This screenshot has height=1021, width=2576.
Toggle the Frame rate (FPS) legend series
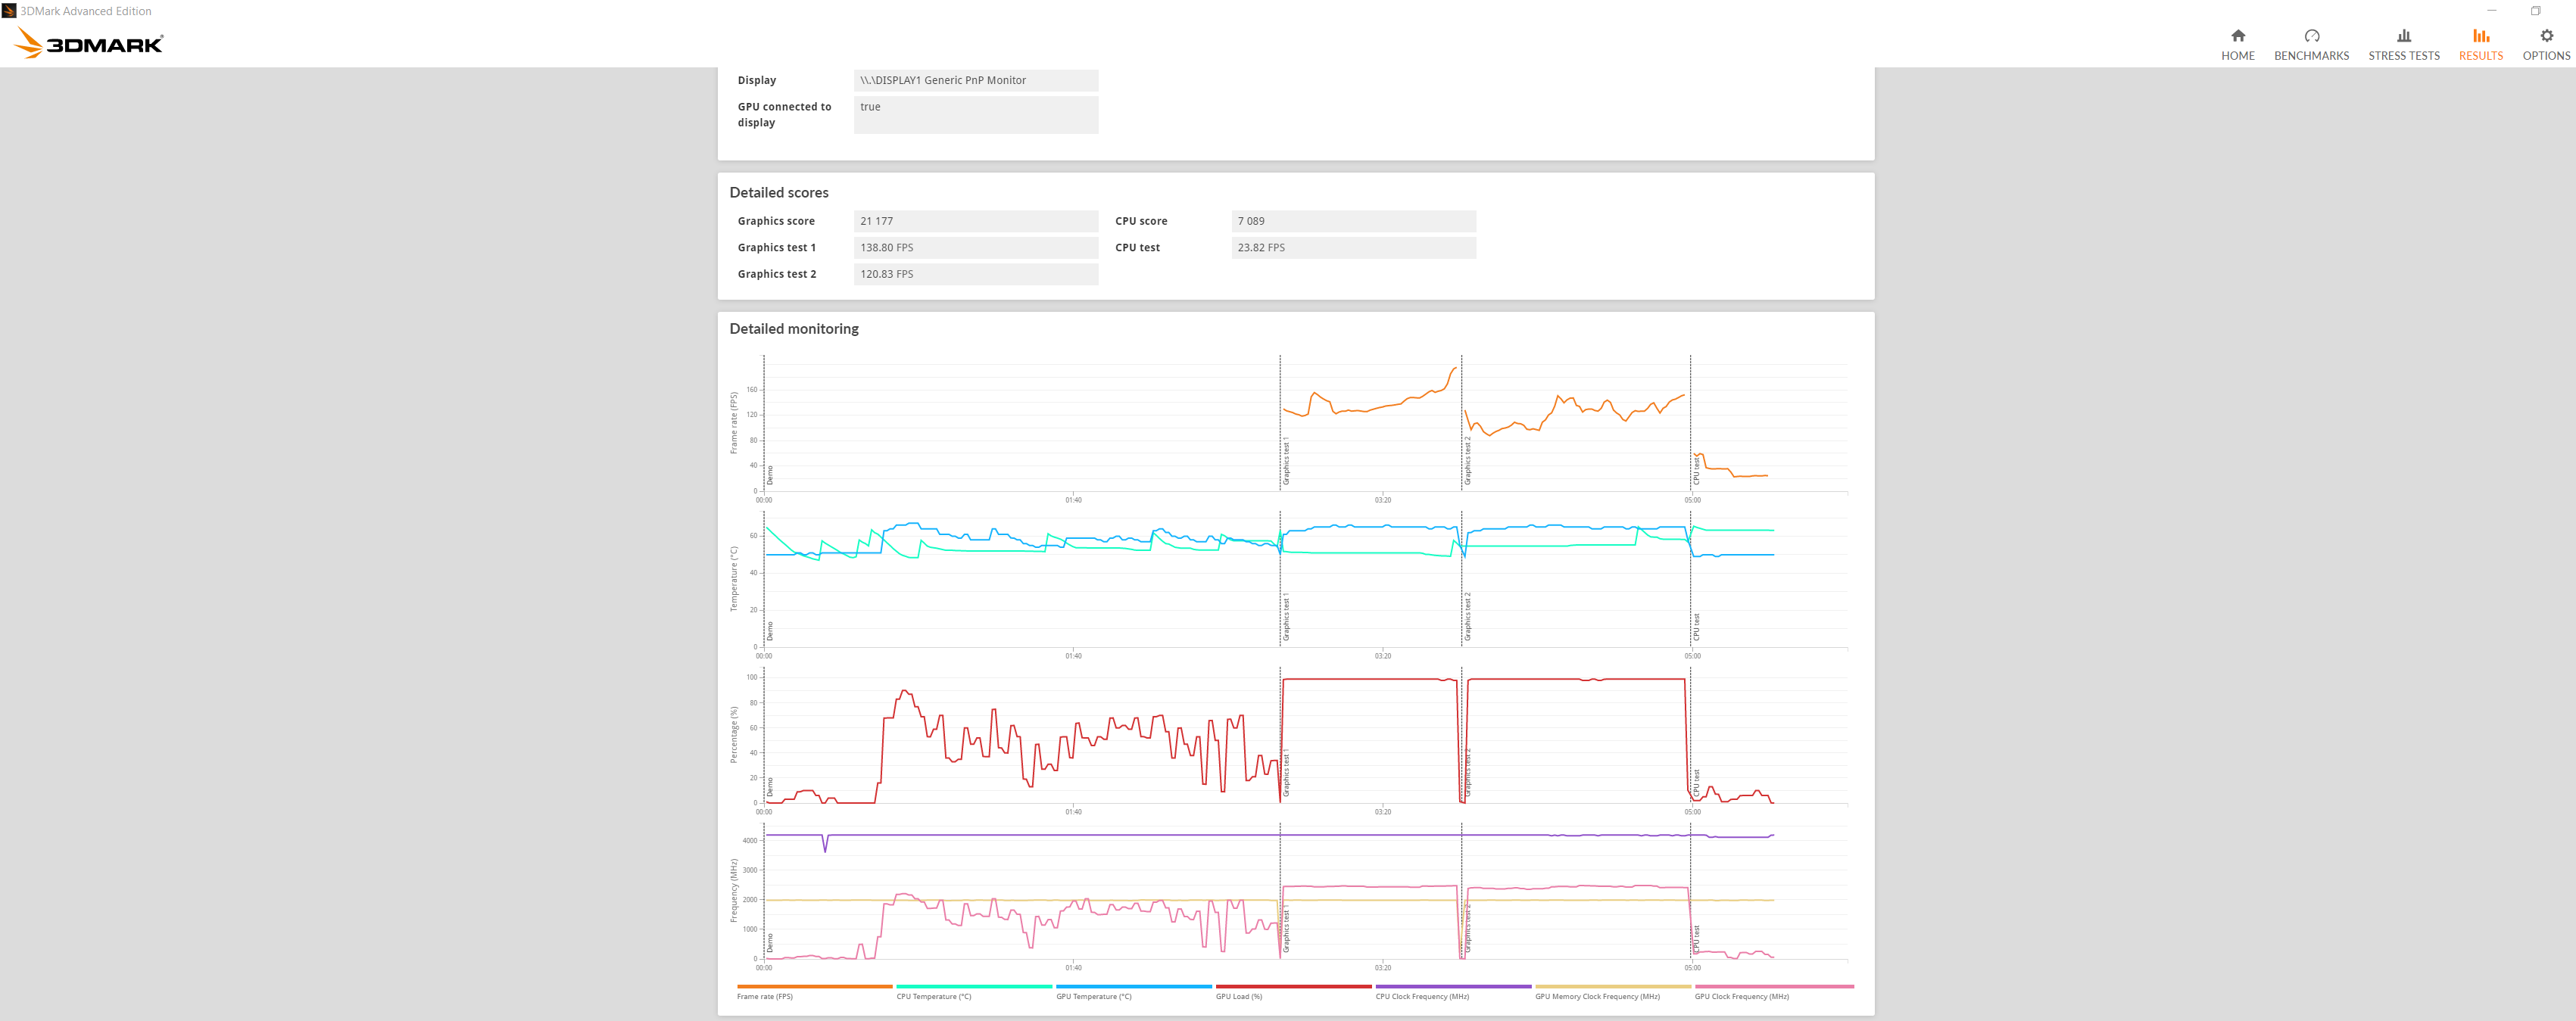pyautogui.click(x=765, y=996)
